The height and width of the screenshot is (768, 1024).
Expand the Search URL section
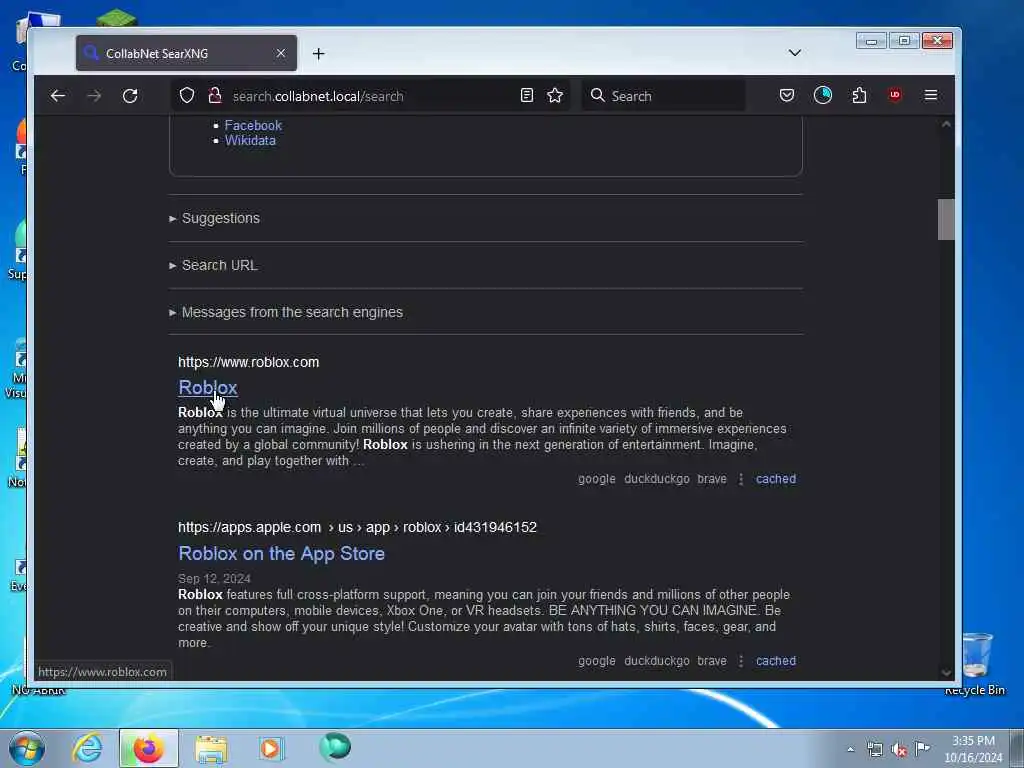(x=213, y=265)
